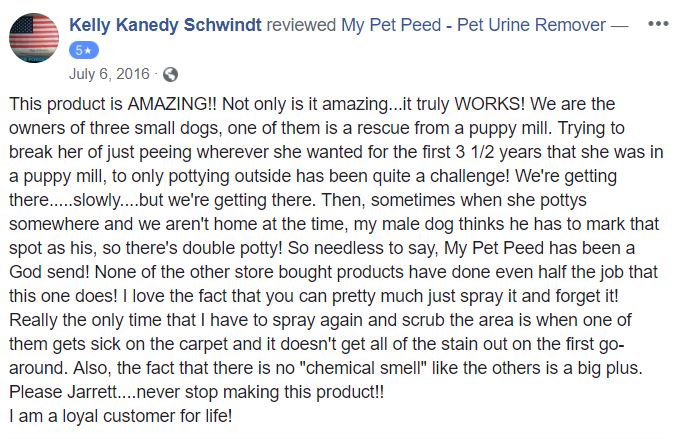Open Kelly's American flag profile picture

34,38
